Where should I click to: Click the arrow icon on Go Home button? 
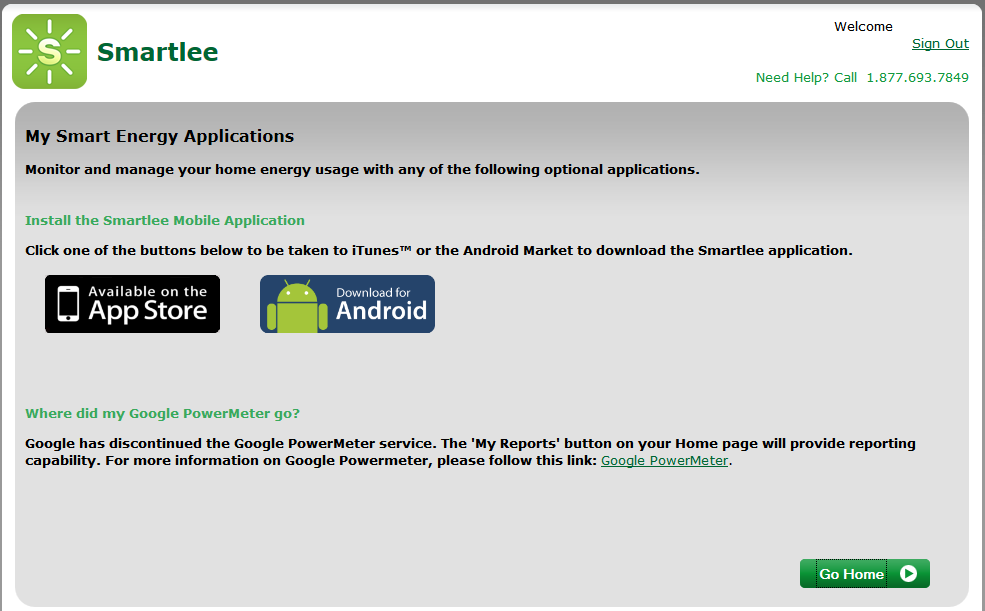click(908, 574)
